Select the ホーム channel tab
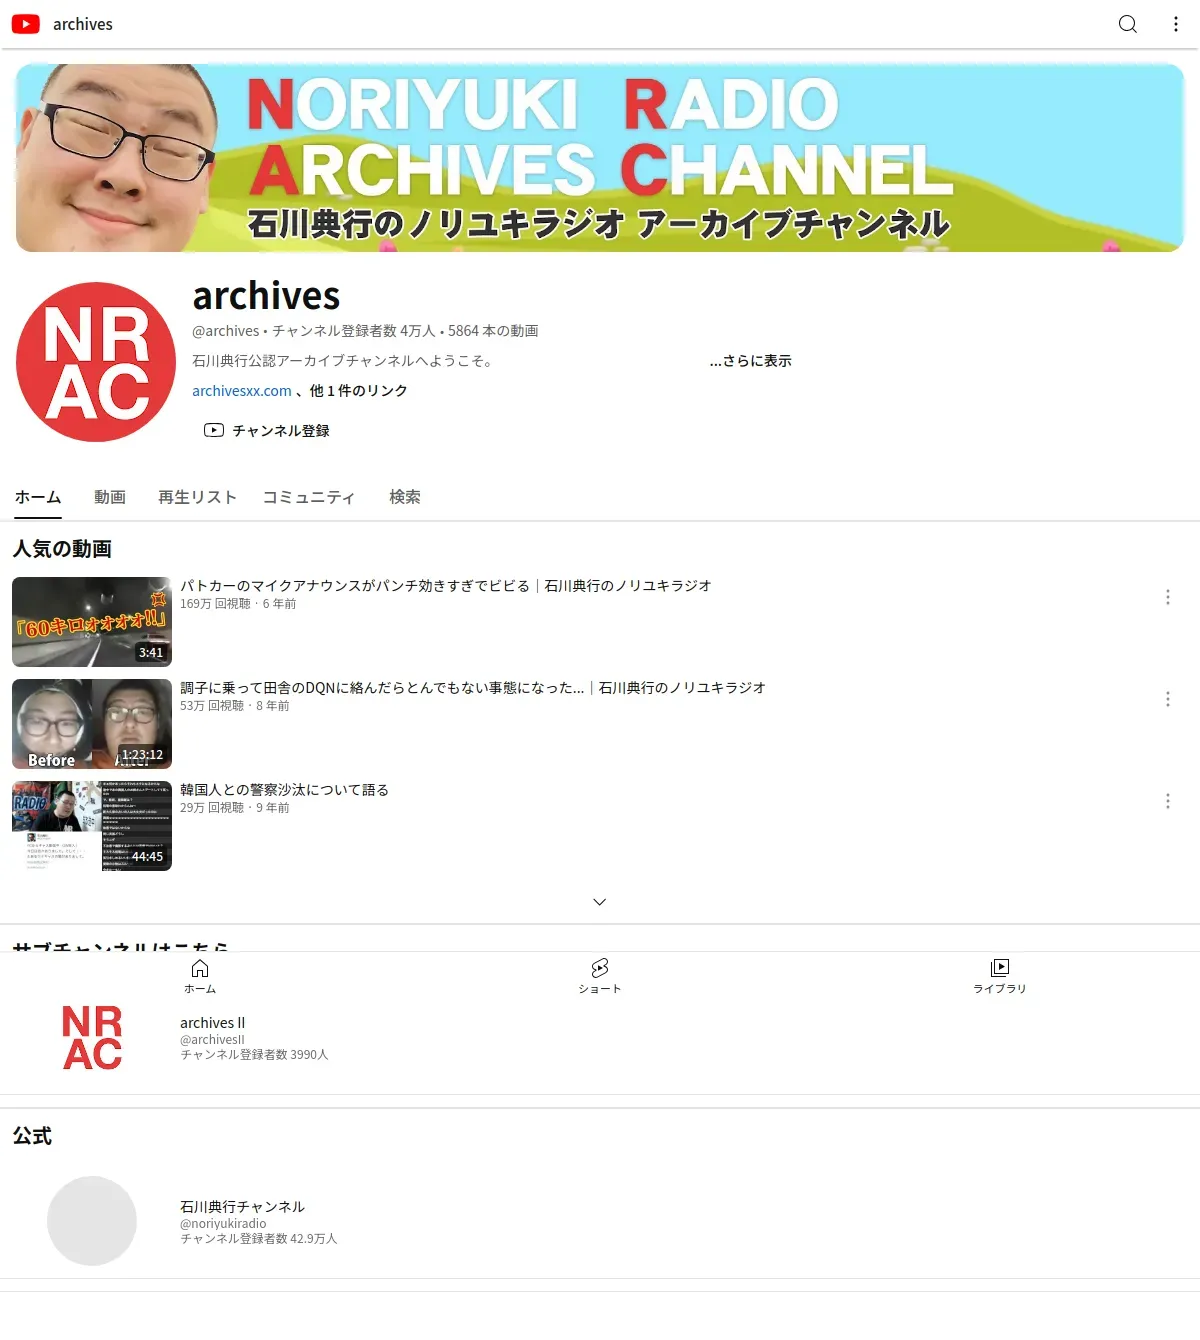1200x1340 pixels. pos(38,497)
